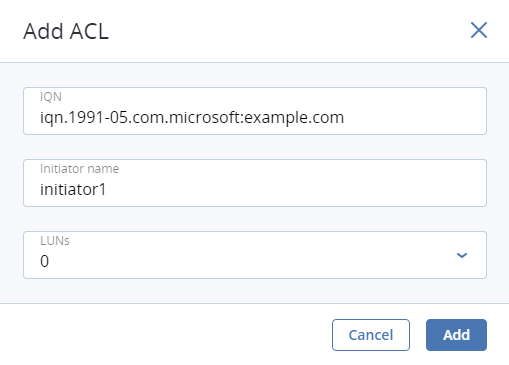This screenshot has width=509, height=365.
Task: Place cursor at end of IQN value
Action: pyautogui.click(x=345, y=118)
